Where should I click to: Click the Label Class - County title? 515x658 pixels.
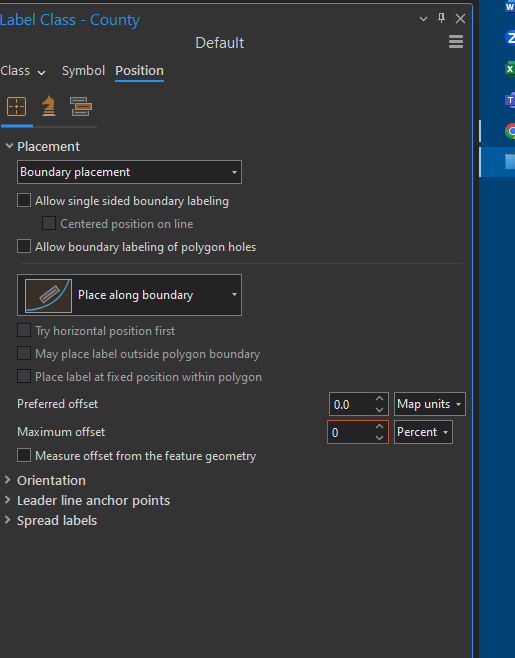(x=70, y=20)
